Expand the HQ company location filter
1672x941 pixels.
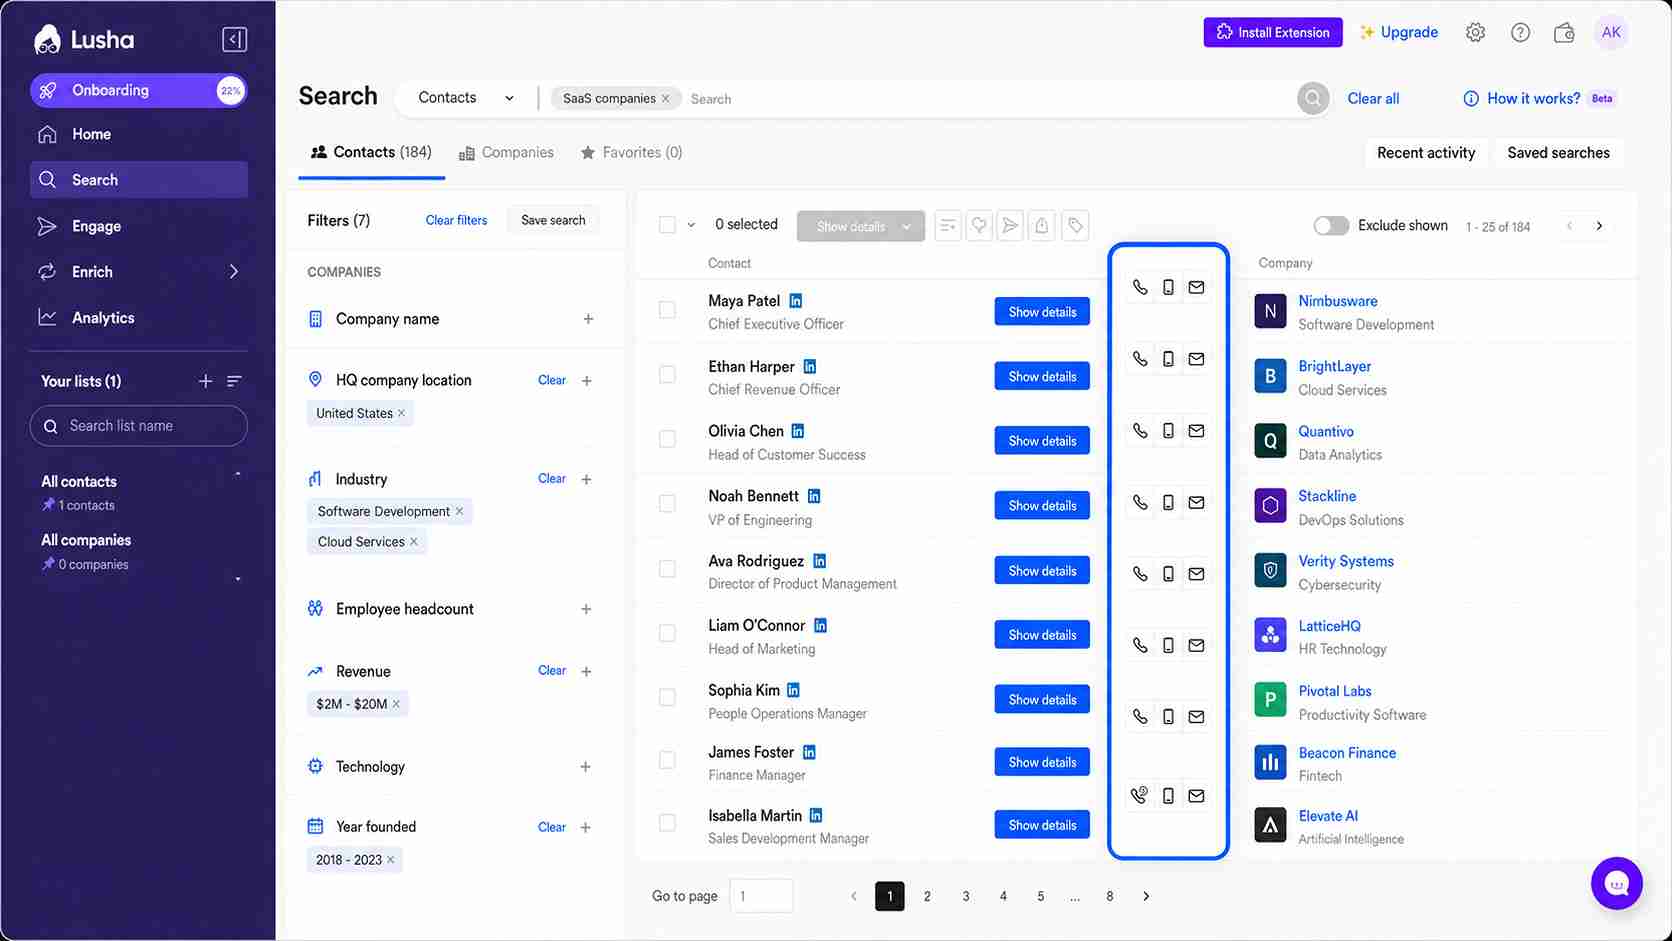(x=587, y=381)
